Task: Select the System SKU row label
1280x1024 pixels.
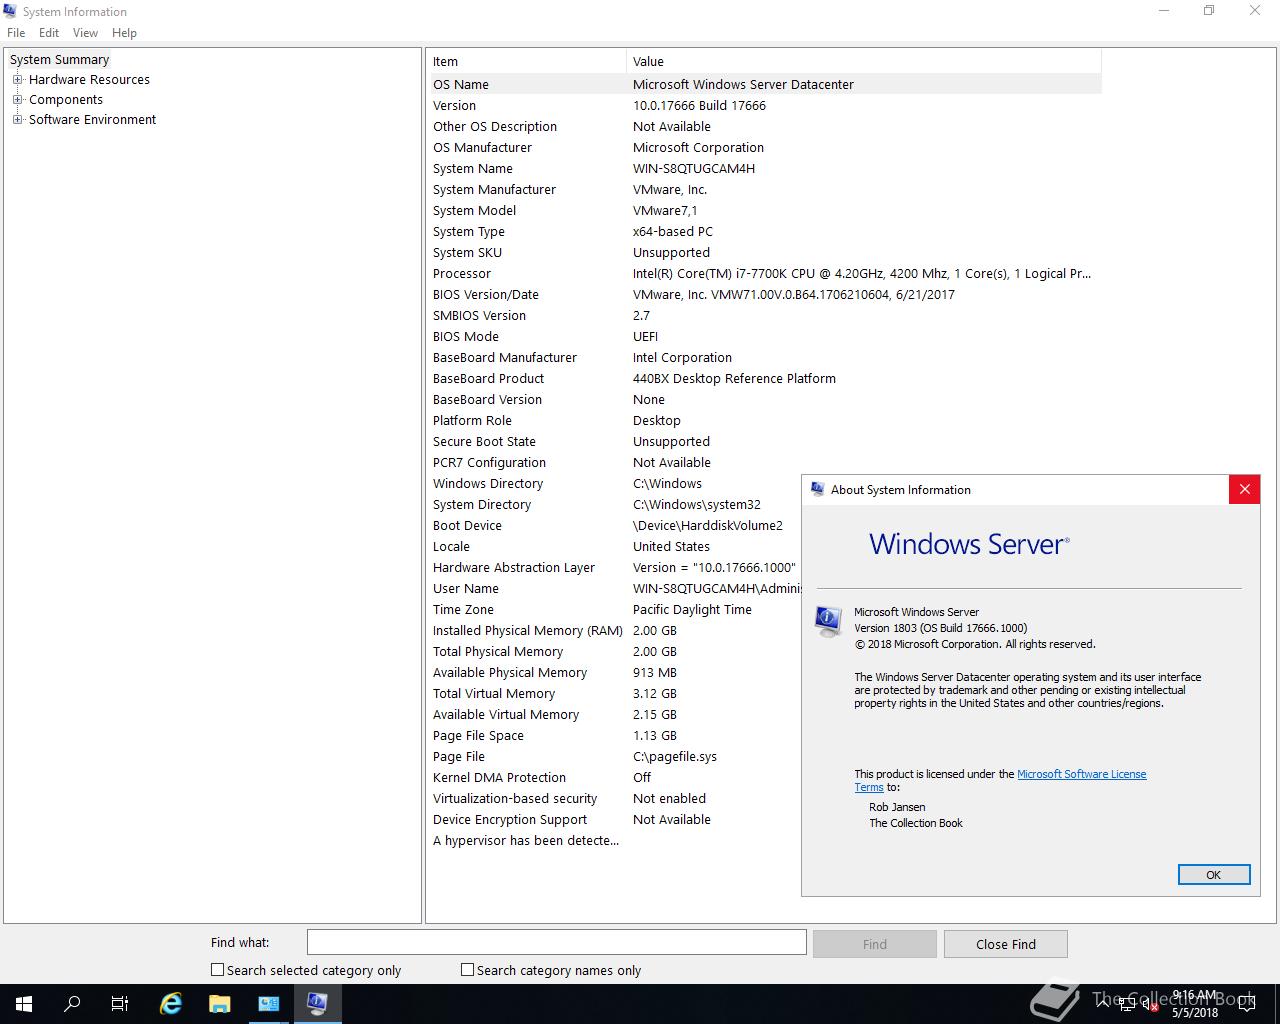Action: point(467,252)
